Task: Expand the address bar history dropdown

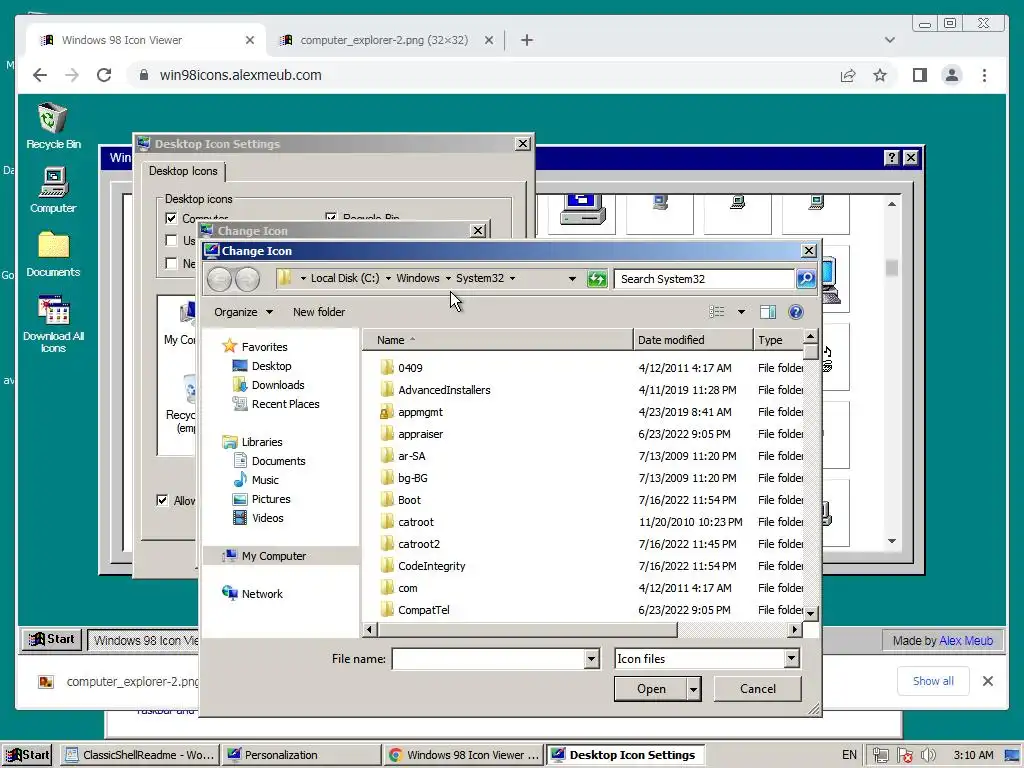Action: pyautogui.click(x=572, y=279)
